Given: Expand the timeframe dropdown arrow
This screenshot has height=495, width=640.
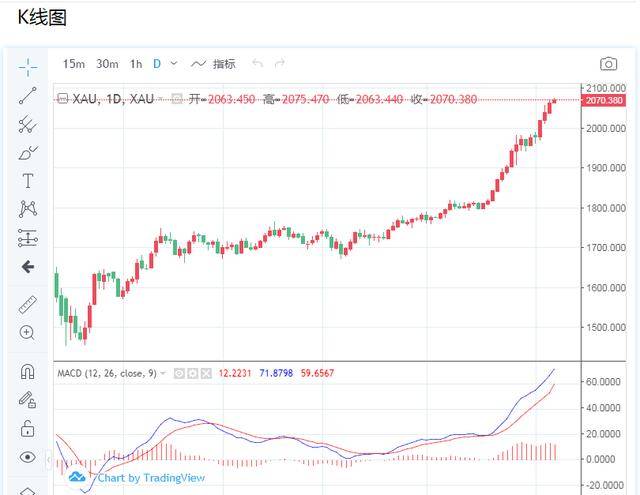Looking at the screenshot, I should (x=174, y=64).
